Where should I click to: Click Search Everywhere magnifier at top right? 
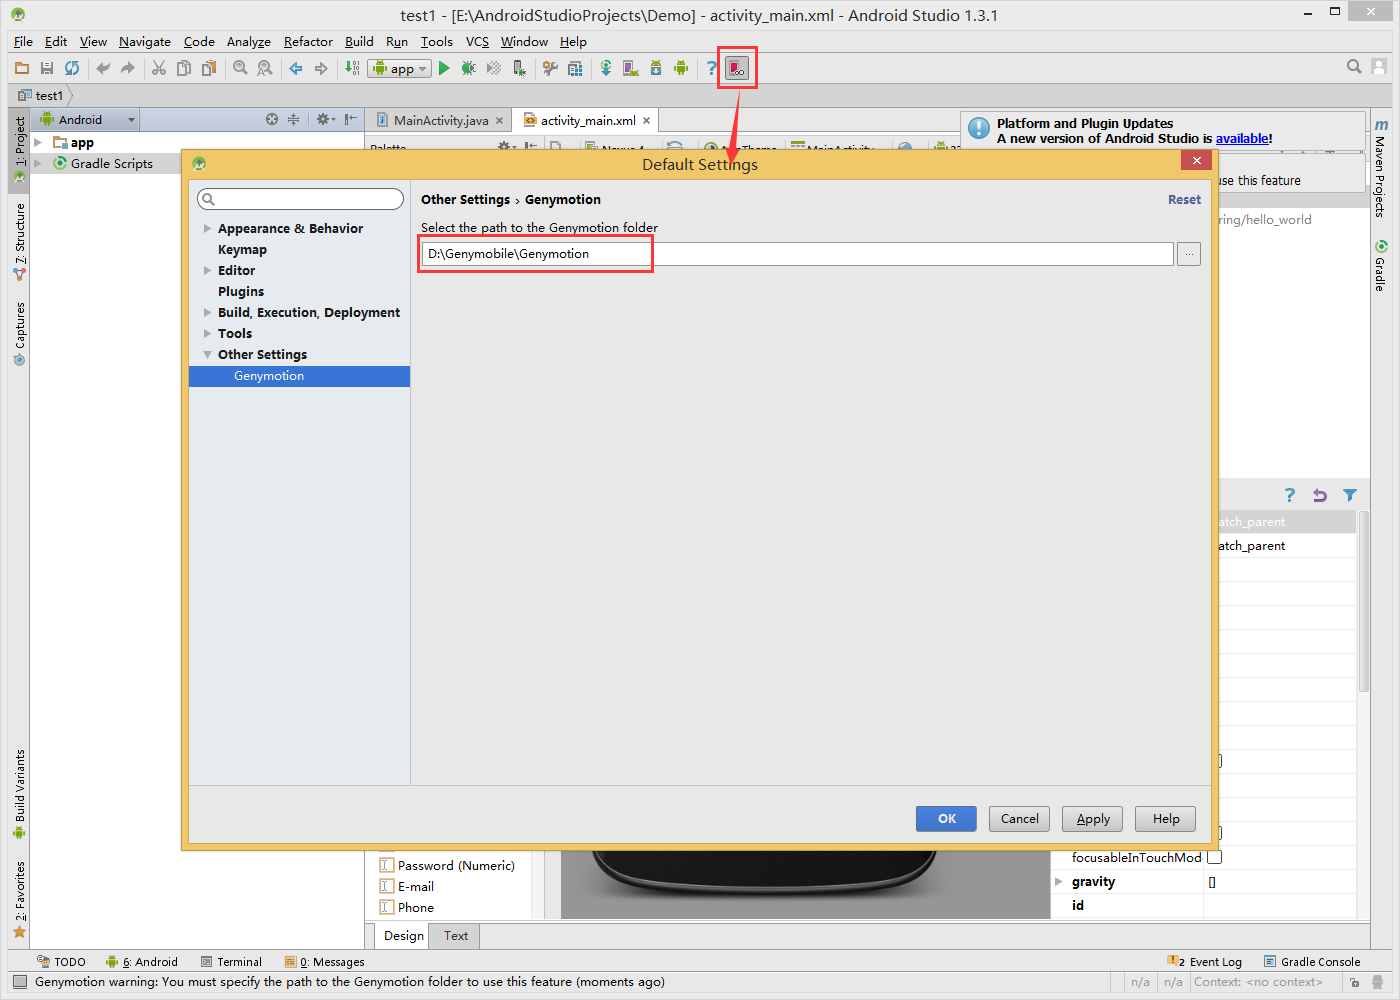[1354, 67]
